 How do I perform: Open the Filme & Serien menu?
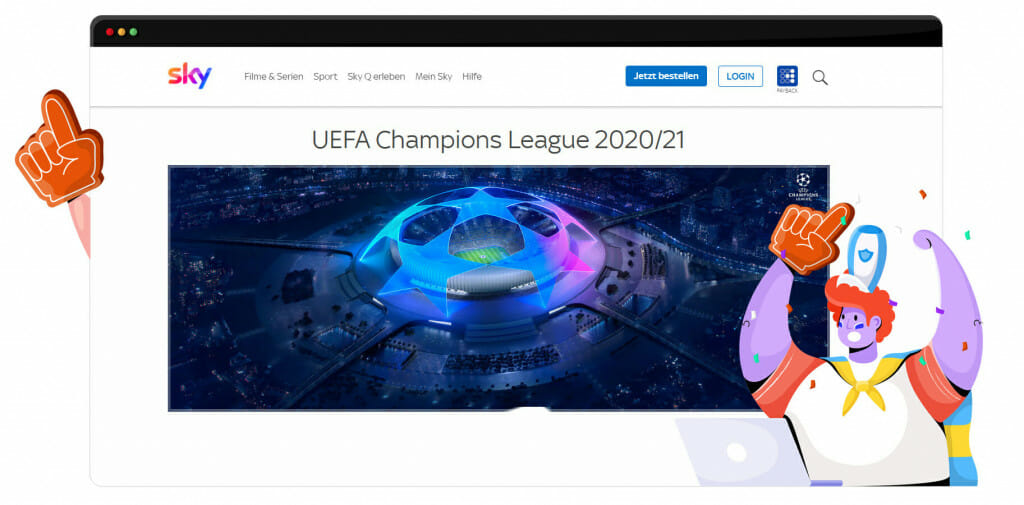click(x=274, y=76)
